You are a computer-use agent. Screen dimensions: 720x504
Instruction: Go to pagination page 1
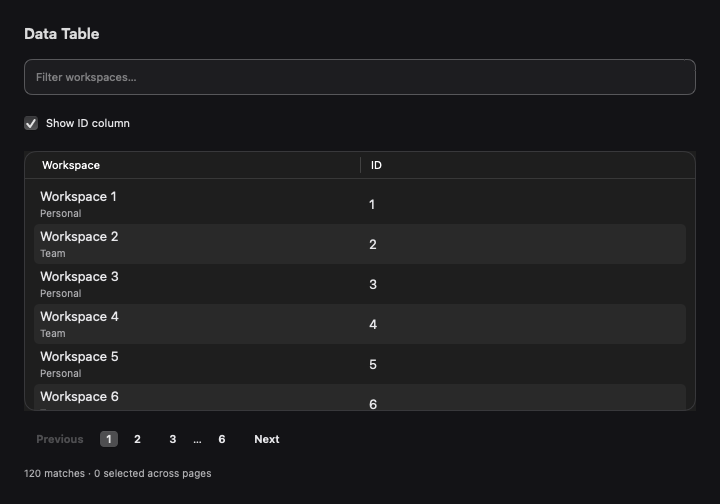coord(109,439)
